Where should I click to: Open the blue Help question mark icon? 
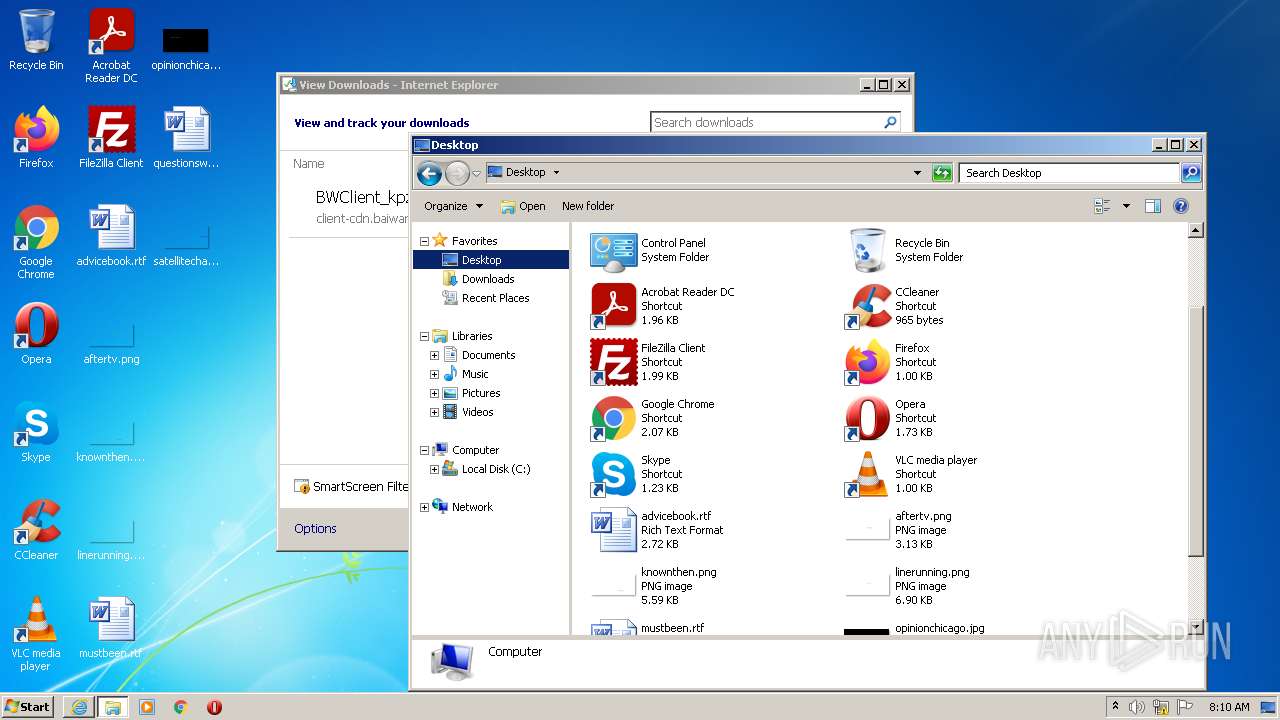tap(1180, 206)
